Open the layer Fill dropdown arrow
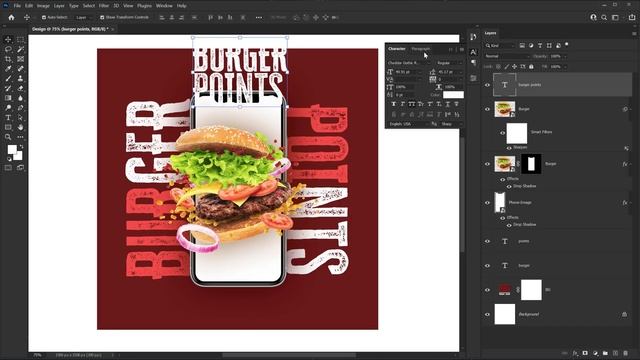 (564, 67)
